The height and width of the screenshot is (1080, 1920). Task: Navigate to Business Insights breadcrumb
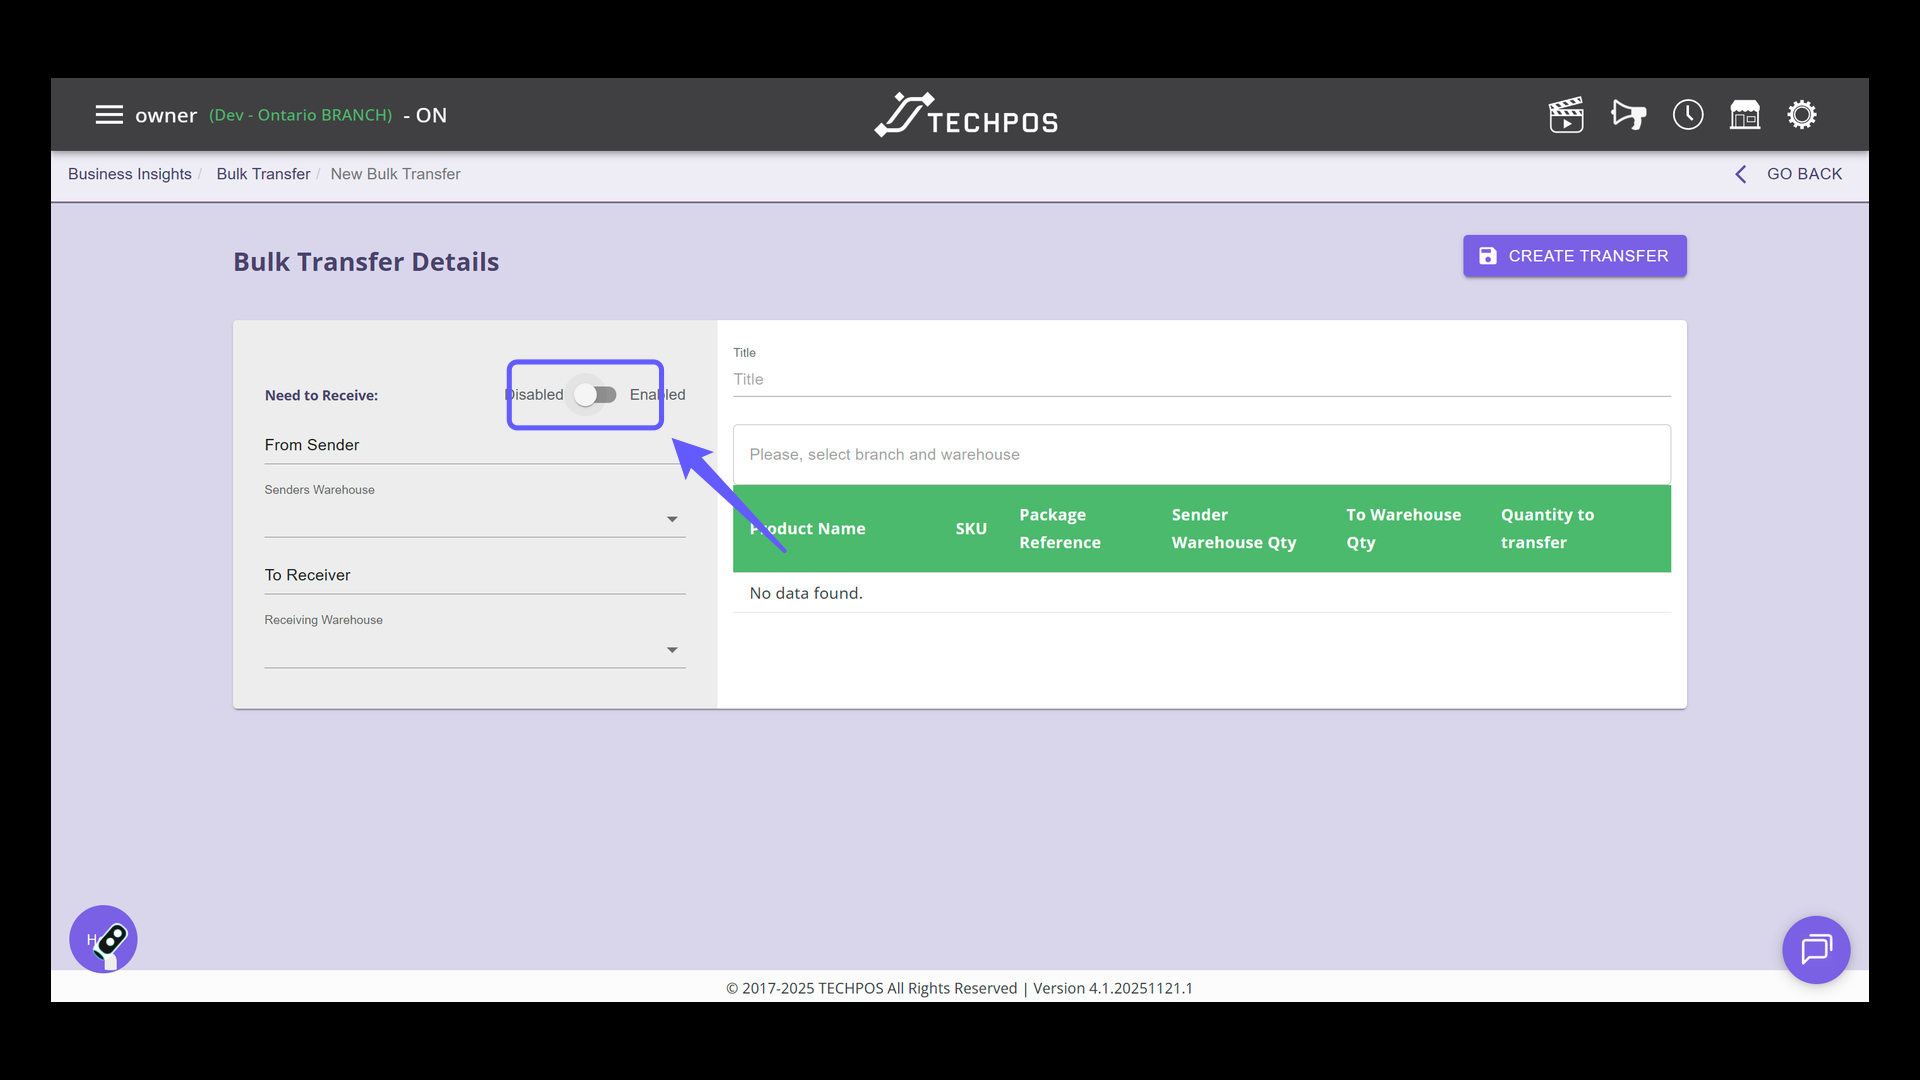coord(129,174)
